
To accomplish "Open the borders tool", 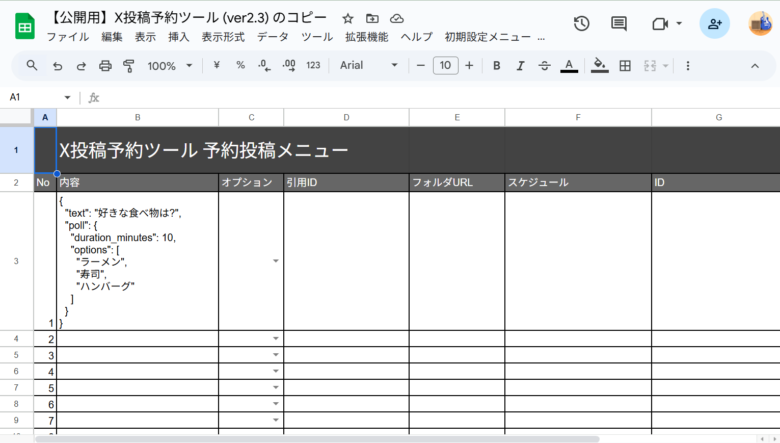I will pos(625,66).
